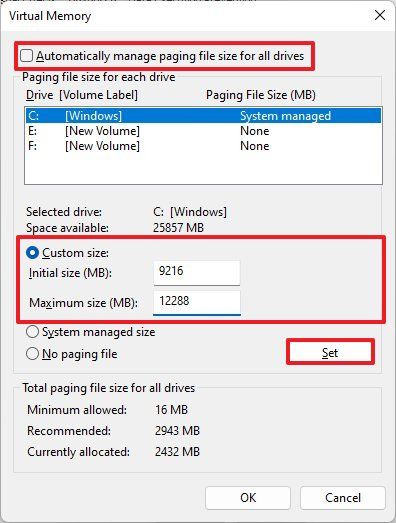Select drive E: [New Volume] row
The width and height of the screenshot is (396, 523).
203,131
